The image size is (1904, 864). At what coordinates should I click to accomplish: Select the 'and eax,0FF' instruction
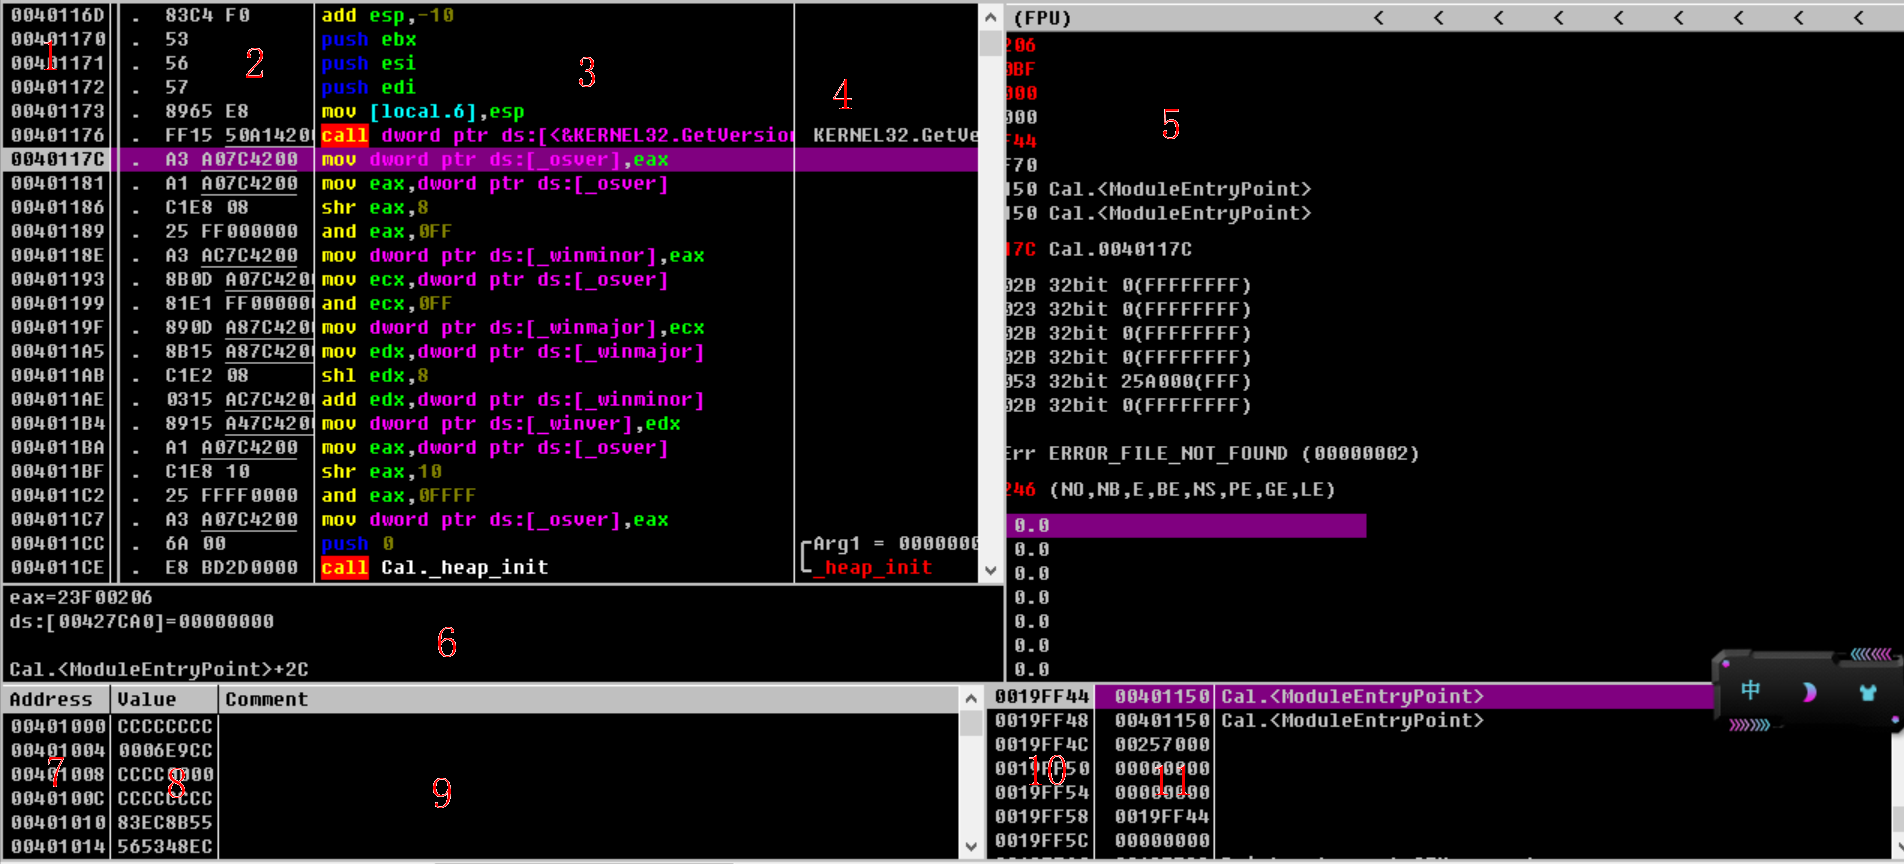387,232
